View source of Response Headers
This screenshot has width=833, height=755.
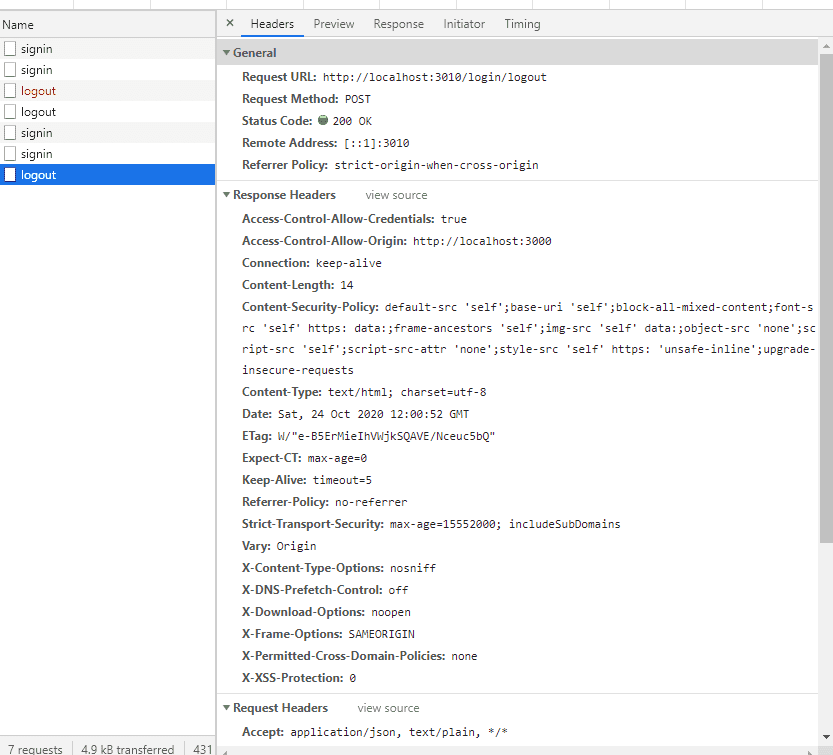pos(396,195)
